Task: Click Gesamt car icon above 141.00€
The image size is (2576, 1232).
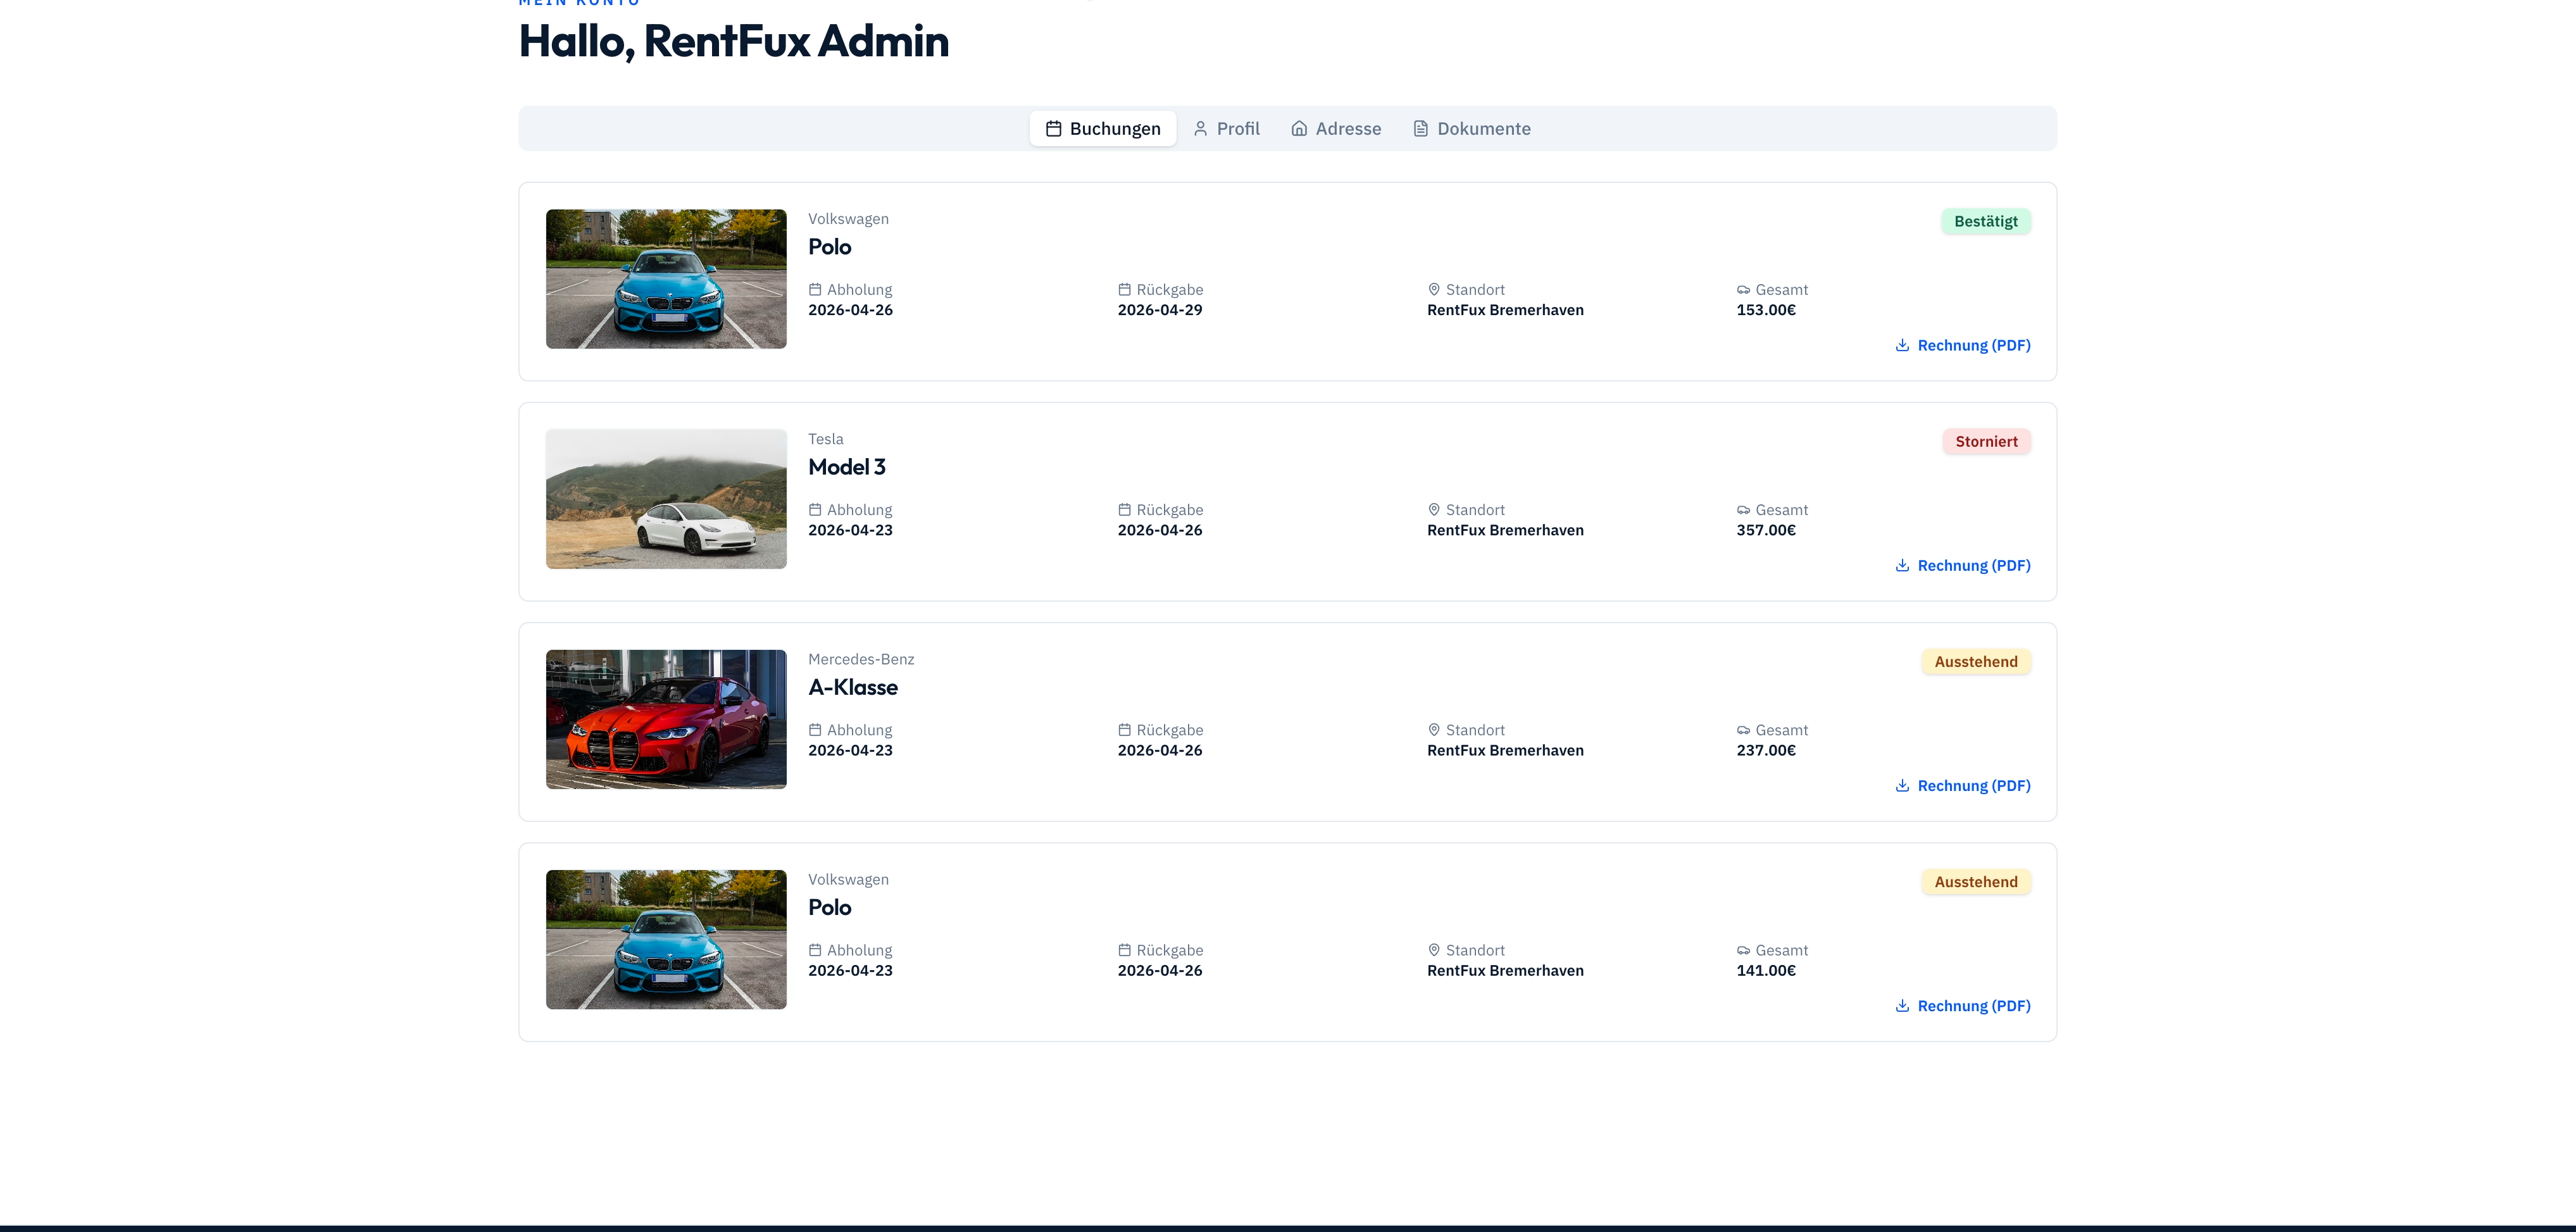Action: (1743, 949)
